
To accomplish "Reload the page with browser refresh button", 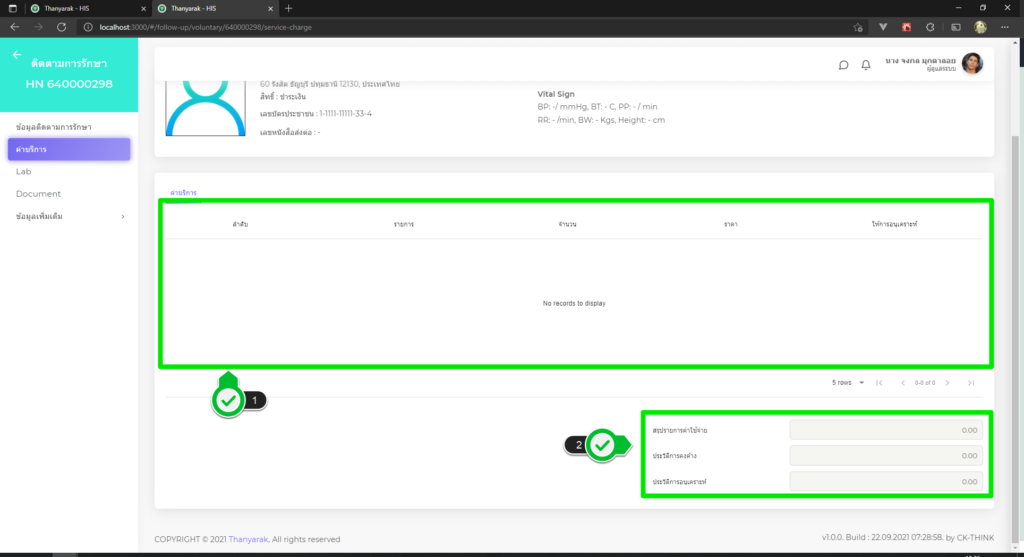I will [62, 27].
